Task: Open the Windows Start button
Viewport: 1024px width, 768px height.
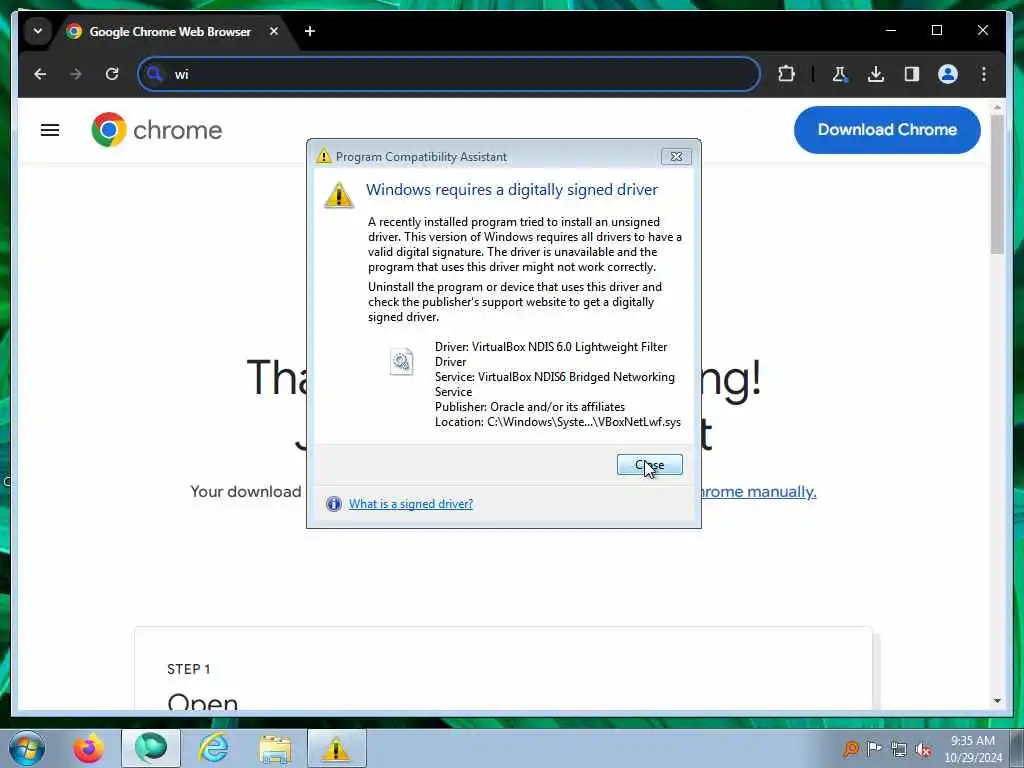Action: pos(27,748)
